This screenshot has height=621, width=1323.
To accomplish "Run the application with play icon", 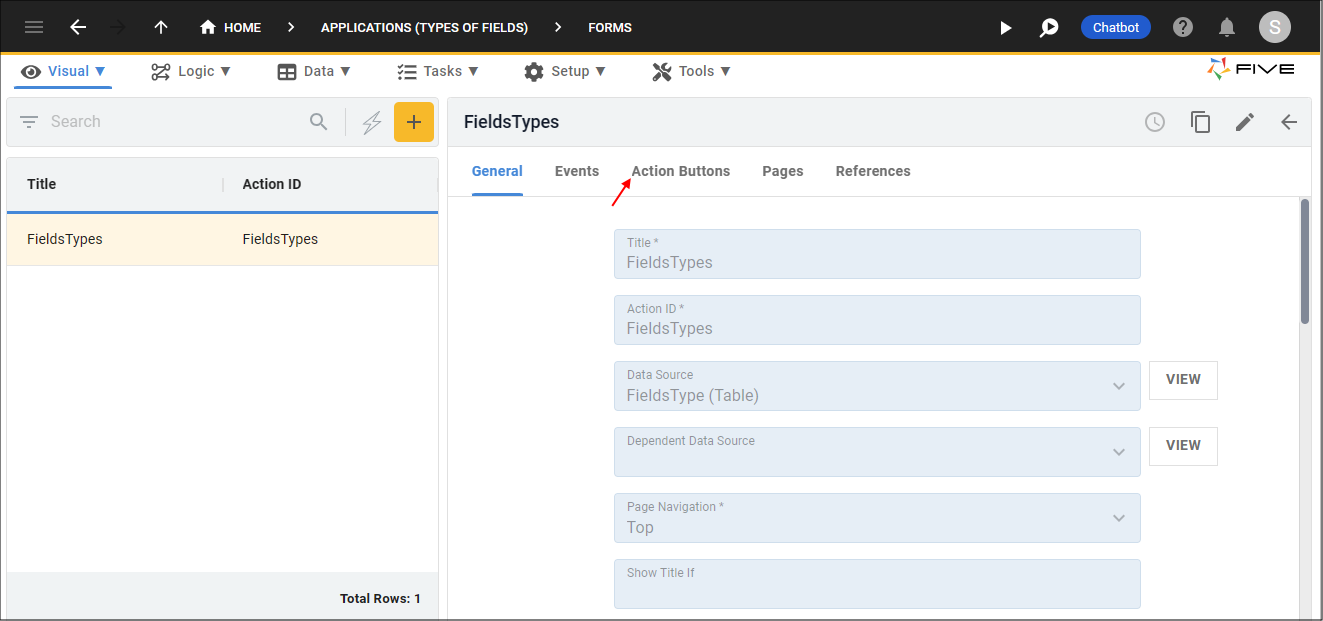I will point(1006,27).
